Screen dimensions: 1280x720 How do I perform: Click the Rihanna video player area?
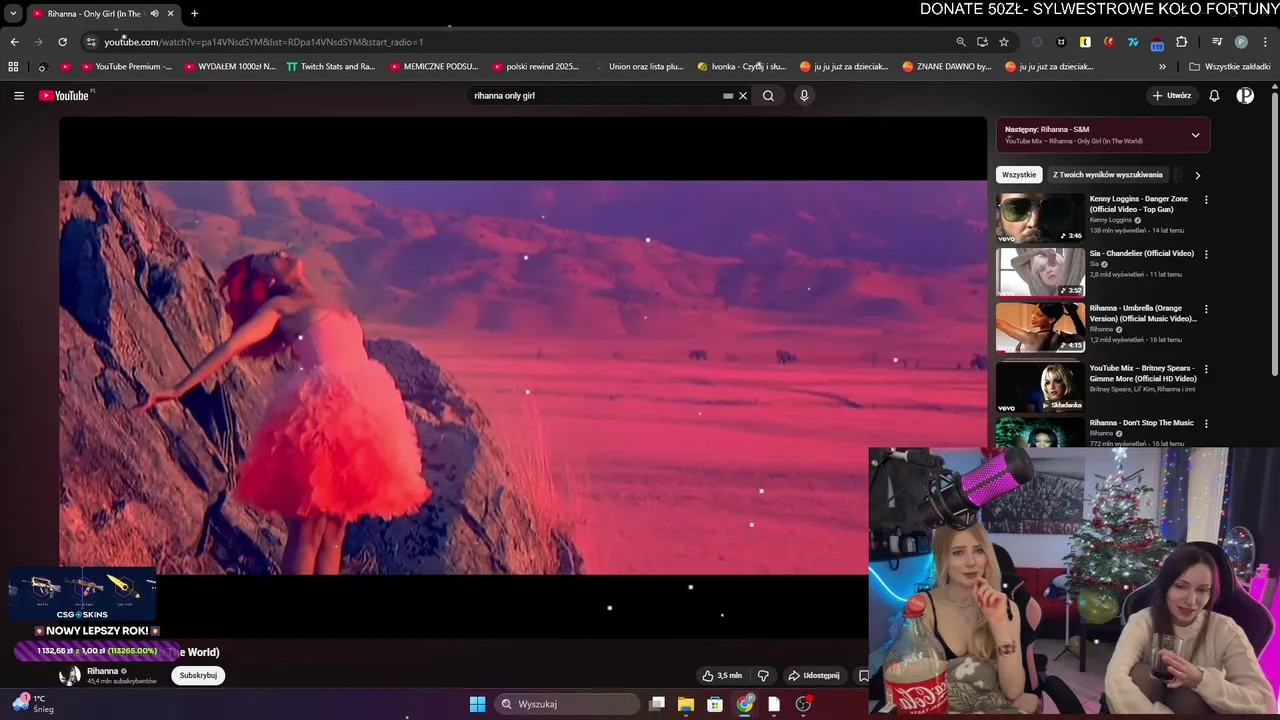(523, 377)
